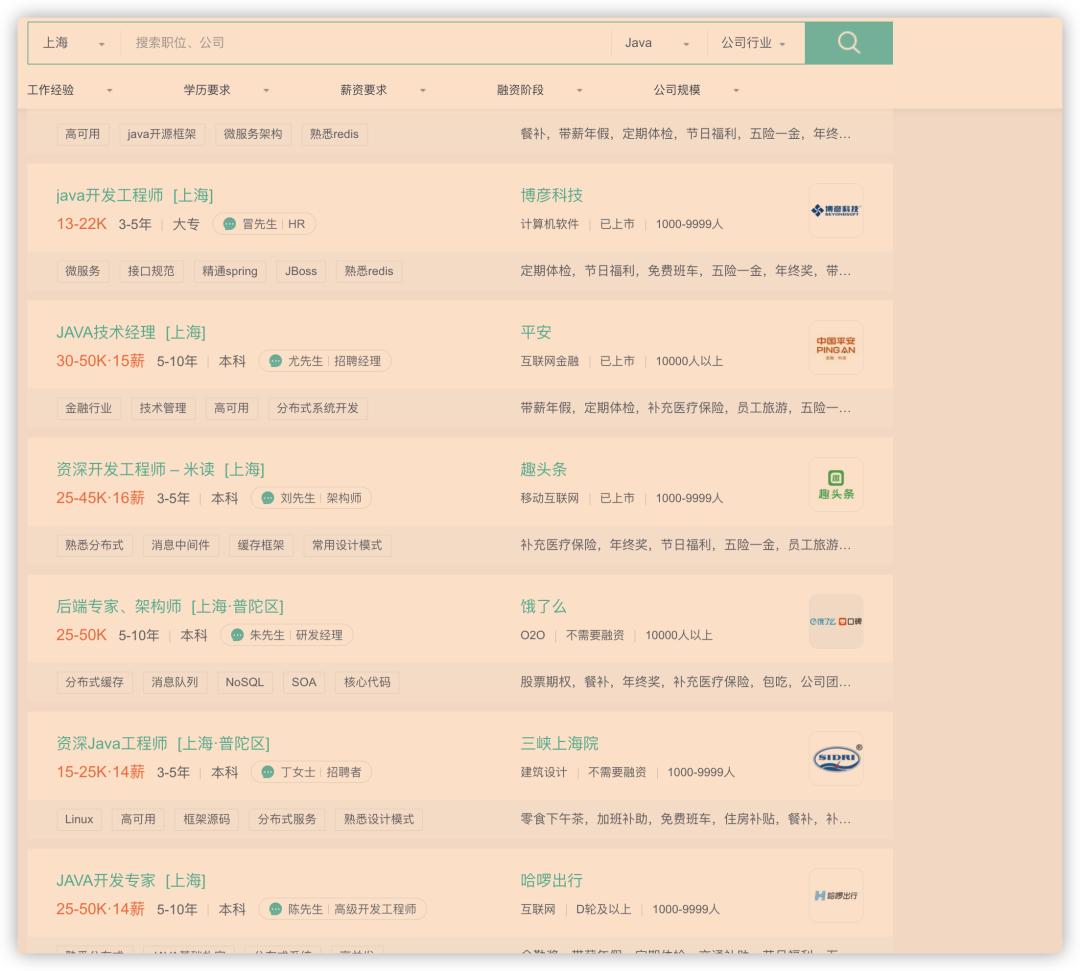Screen dimensions: 1080x971
Task: Visit the 趣头条 company page link
Action: [543, 470]
